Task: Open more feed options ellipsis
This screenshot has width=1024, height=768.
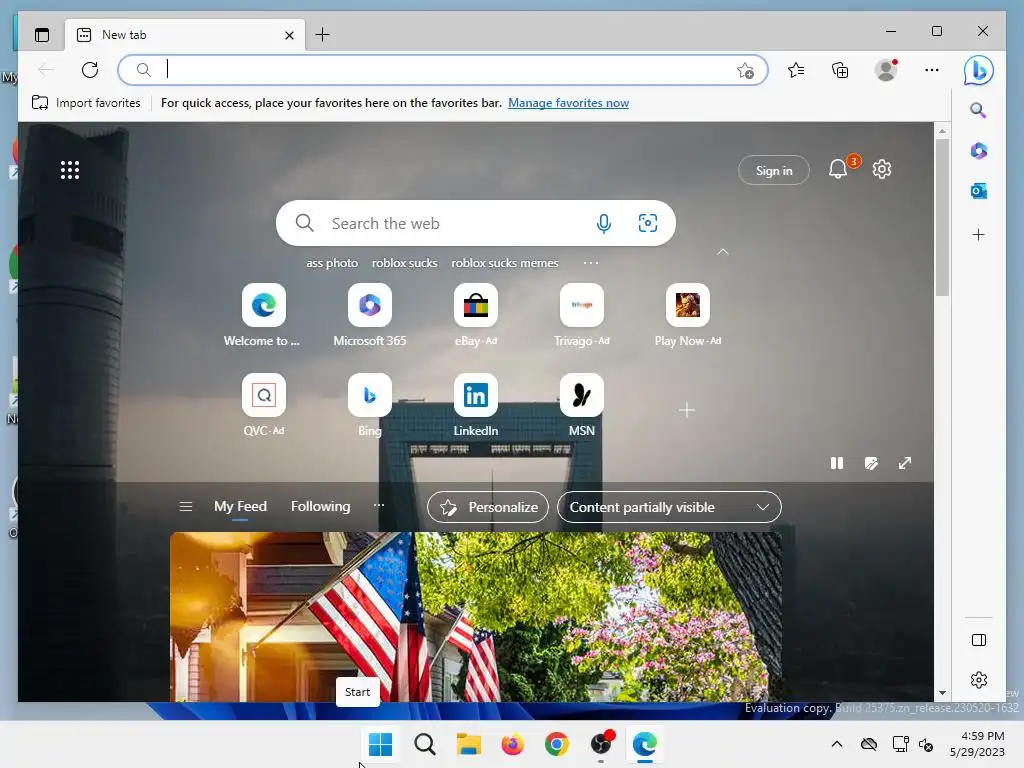Action: pyautogui.click(x=379, y=505)
